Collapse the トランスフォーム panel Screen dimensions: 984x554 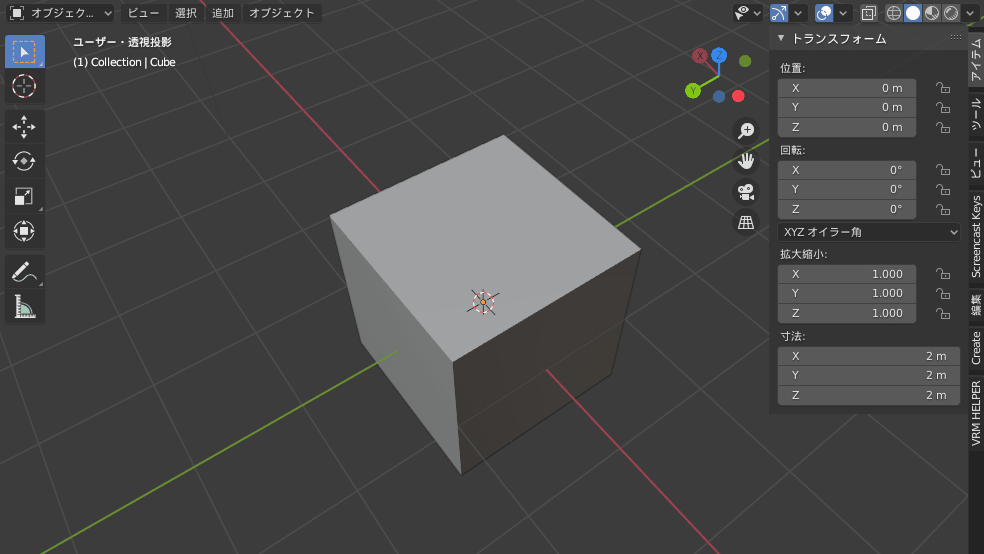coord(781,38)
